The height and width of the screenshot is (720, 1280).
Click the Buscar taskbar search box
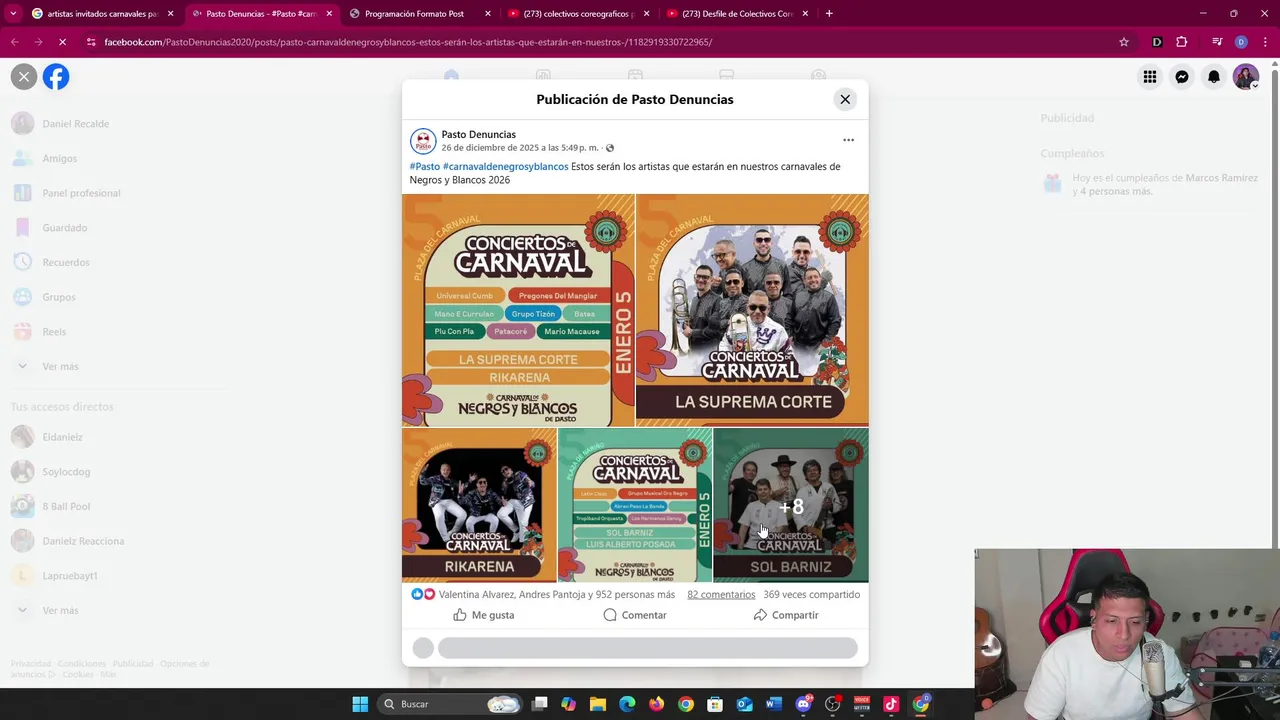(449, 704)
